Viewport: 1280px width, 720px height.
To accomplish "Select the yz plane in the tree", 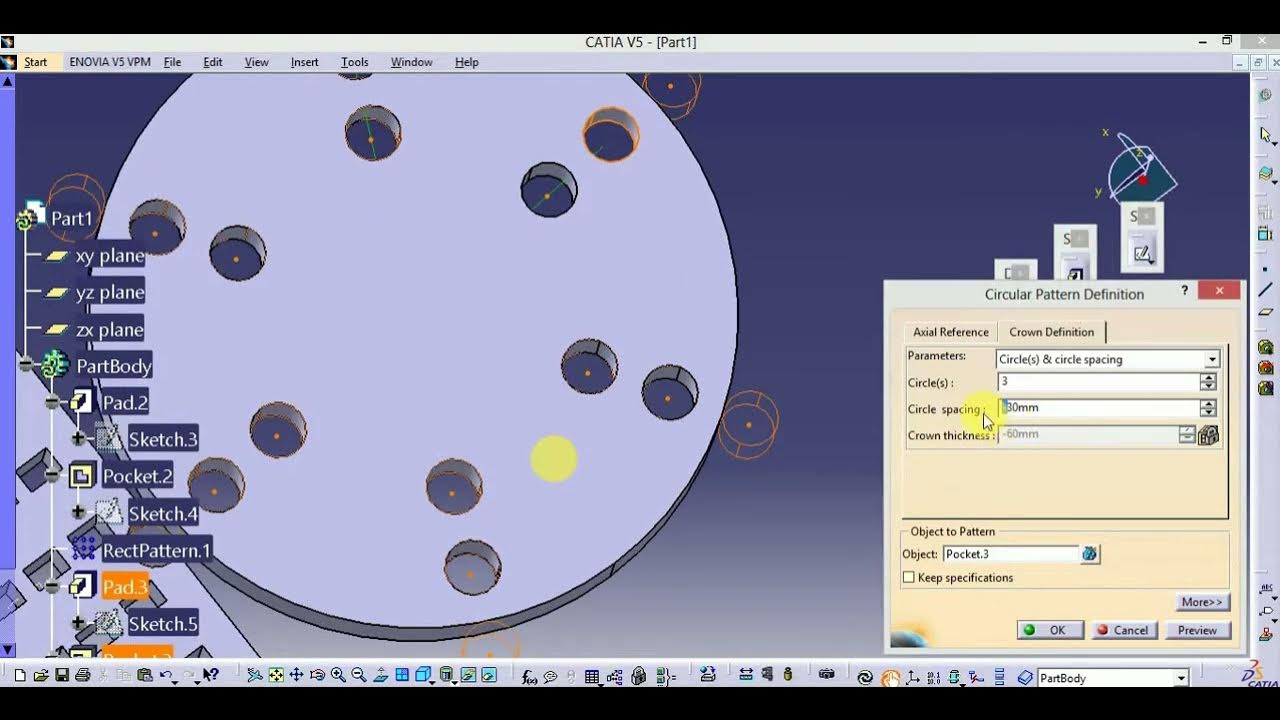I will point(110,292).
